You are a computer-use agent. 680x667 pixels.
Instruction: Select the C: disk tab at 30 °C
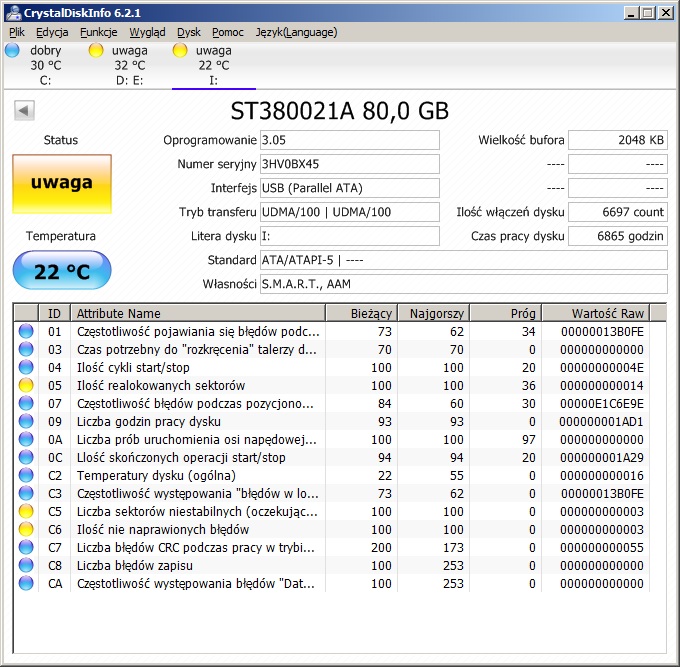click(46, 65)
